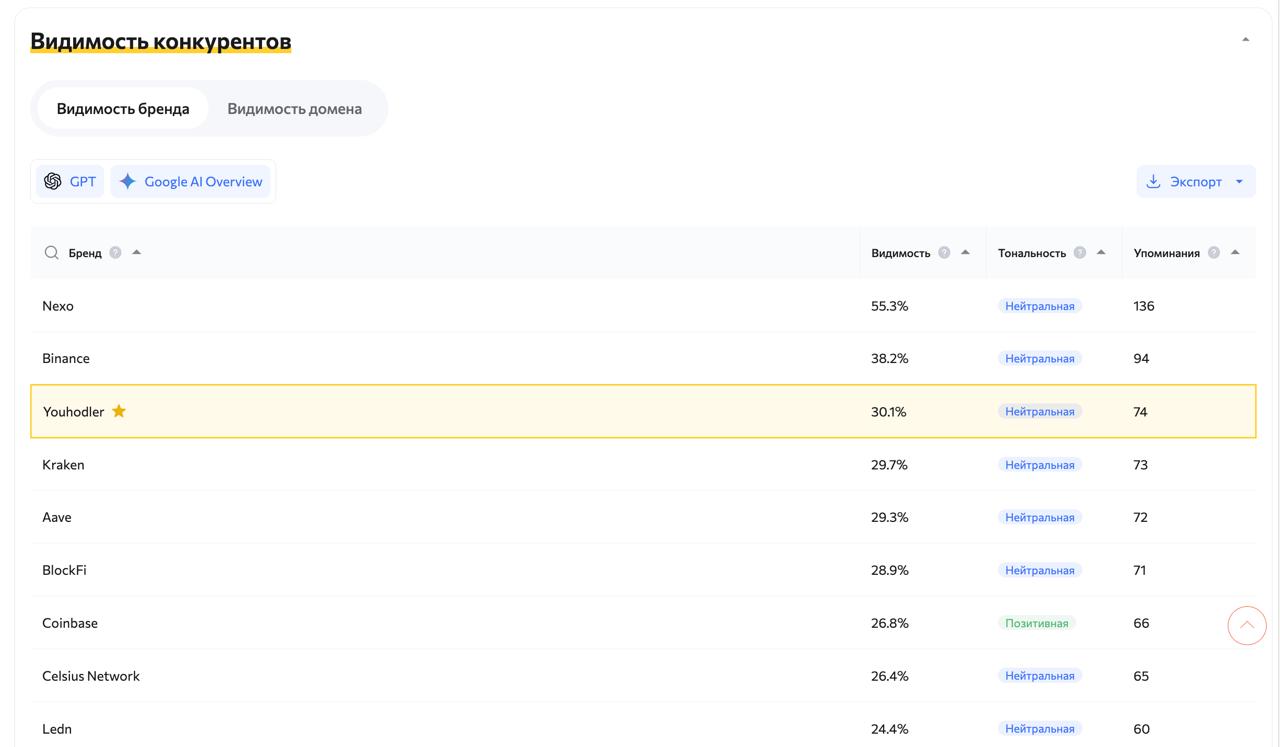Click the gold star beside Youhodler
The height and width of the screenshot is (747, 1280).
pyautogui.click(x=119, y=411)
